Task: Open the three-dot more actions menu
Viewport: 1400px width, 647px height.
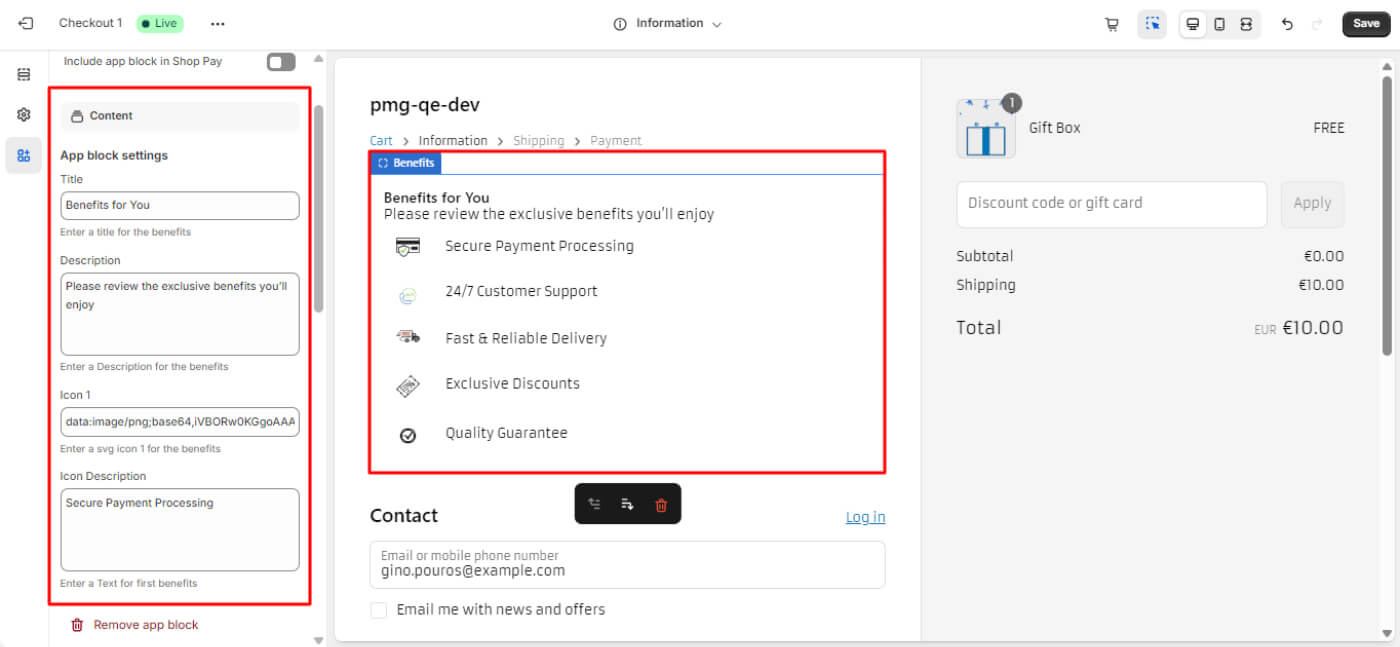Action: point(217,24)
